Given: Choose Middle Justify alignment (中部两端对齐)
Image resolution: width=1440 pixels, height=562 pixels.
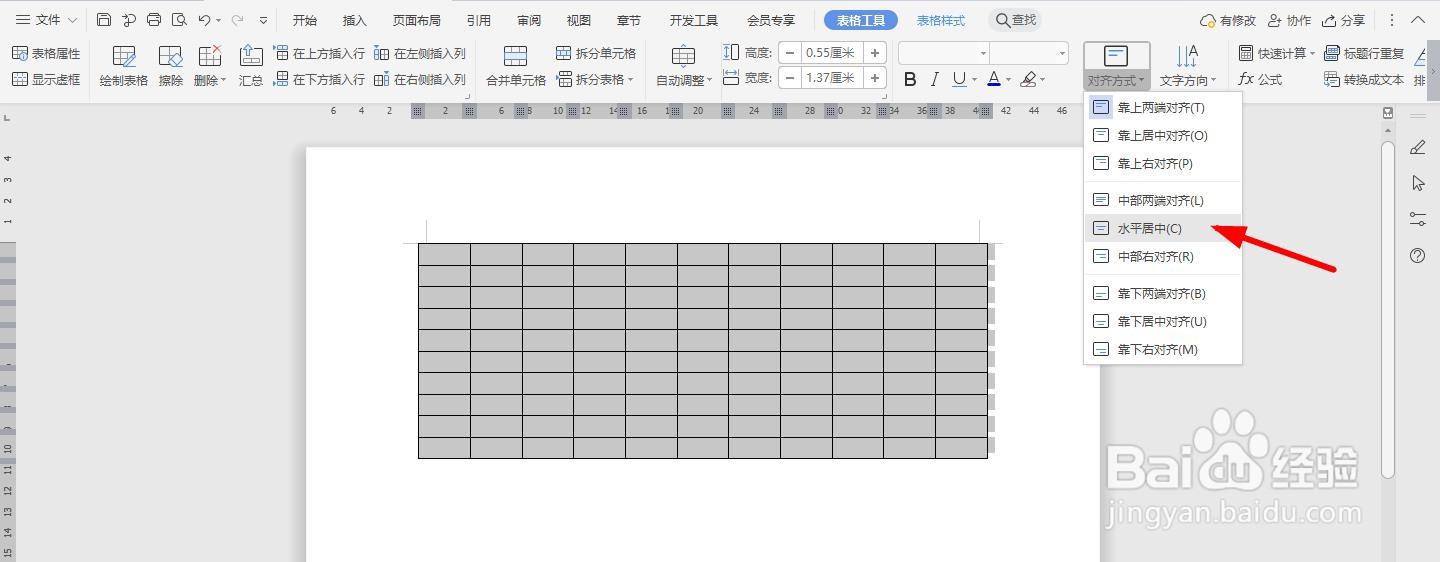Looking at the screenshot, I should pos(1163,200).
